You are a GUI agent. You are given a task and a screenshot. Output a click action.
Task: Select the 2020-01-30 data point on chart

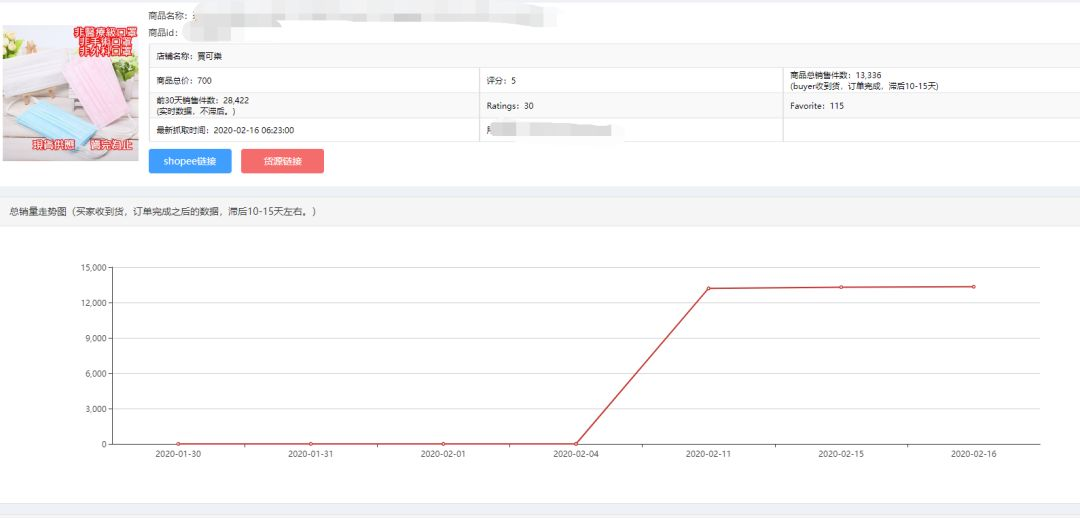[178, 444]
